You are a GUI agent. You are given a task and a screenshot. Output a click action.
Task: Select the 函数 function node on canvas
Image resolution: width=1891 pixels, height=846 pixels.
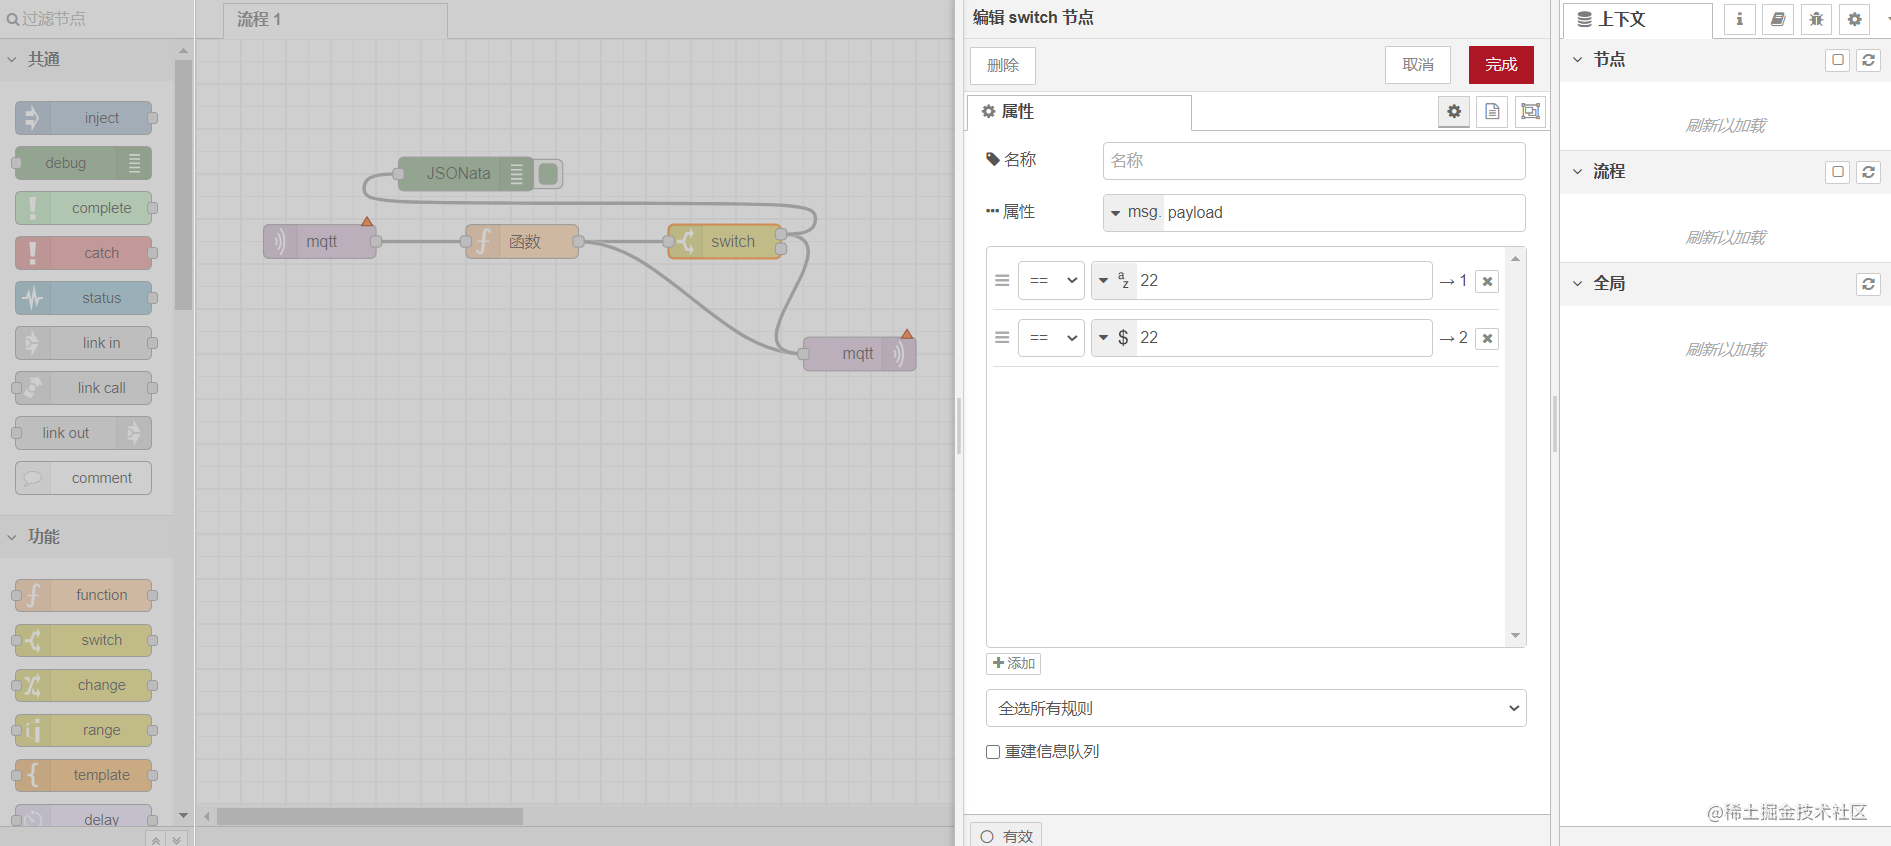click(522, 242)
